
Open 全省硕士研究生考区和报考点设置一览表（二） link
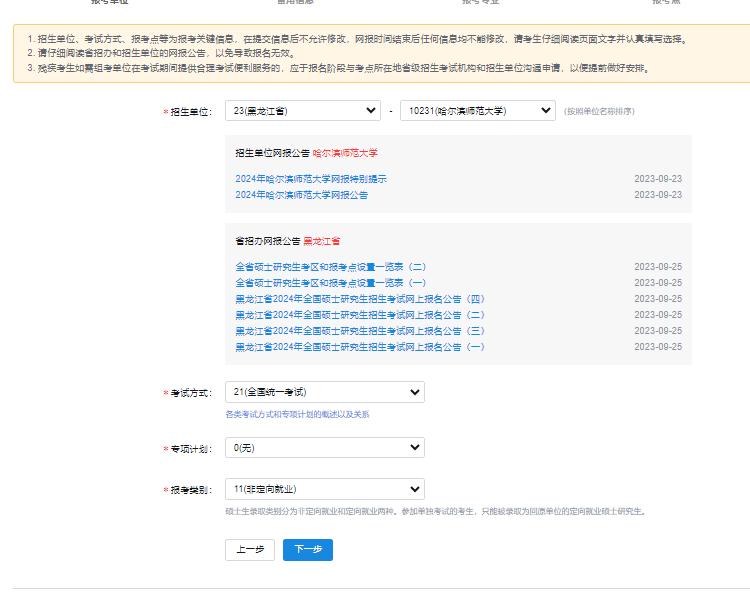tap(331, 267)
